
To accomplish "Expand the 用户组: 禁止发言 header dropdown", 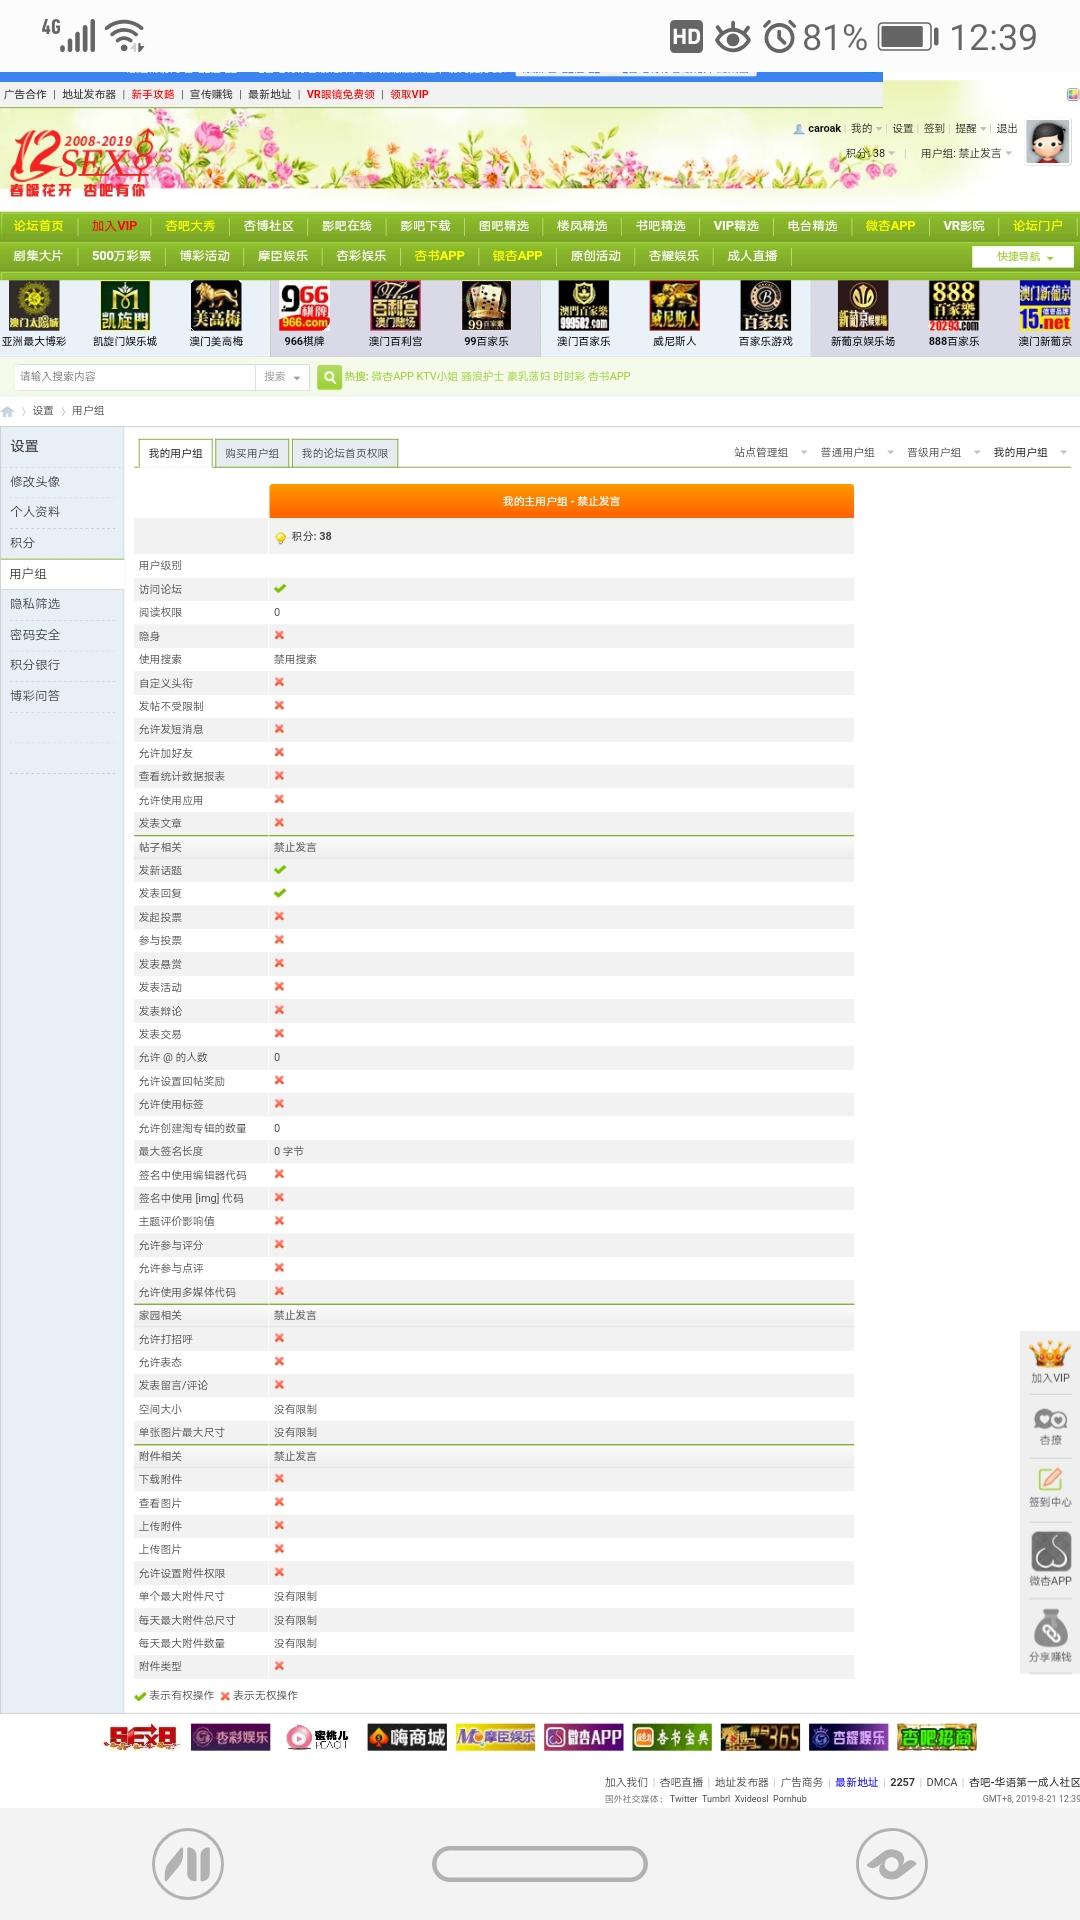I will click(x=966, y=154).
